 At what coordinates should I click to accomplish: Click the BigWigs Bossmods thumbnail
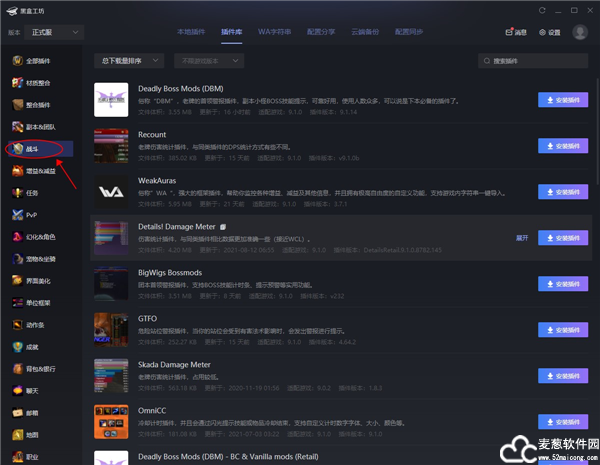(x=111, y=284)
